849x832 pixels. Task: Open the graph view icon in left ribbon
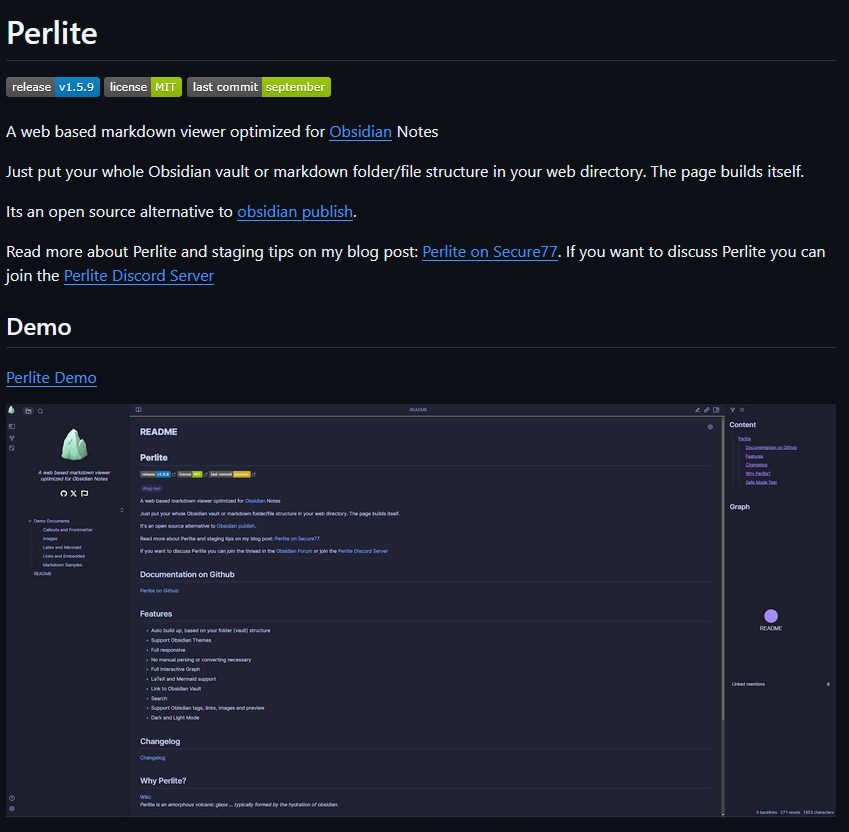tap(12, 437)
